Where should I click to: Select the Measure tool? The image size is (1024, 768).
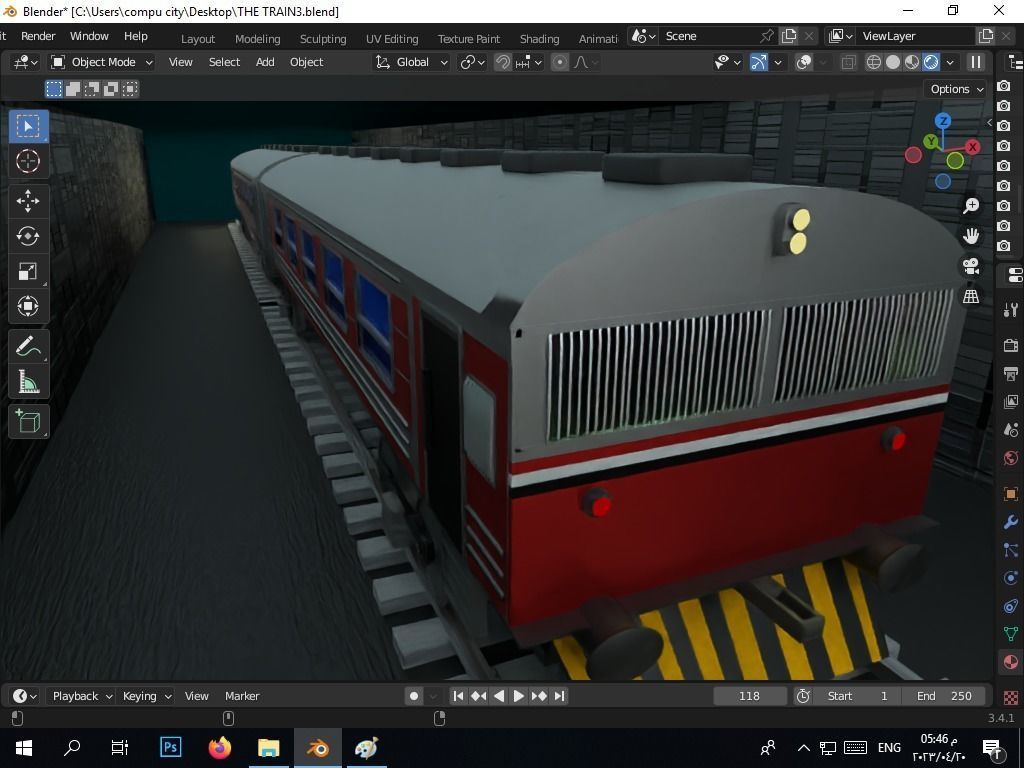pyautogui.click(x=28, y=381)
